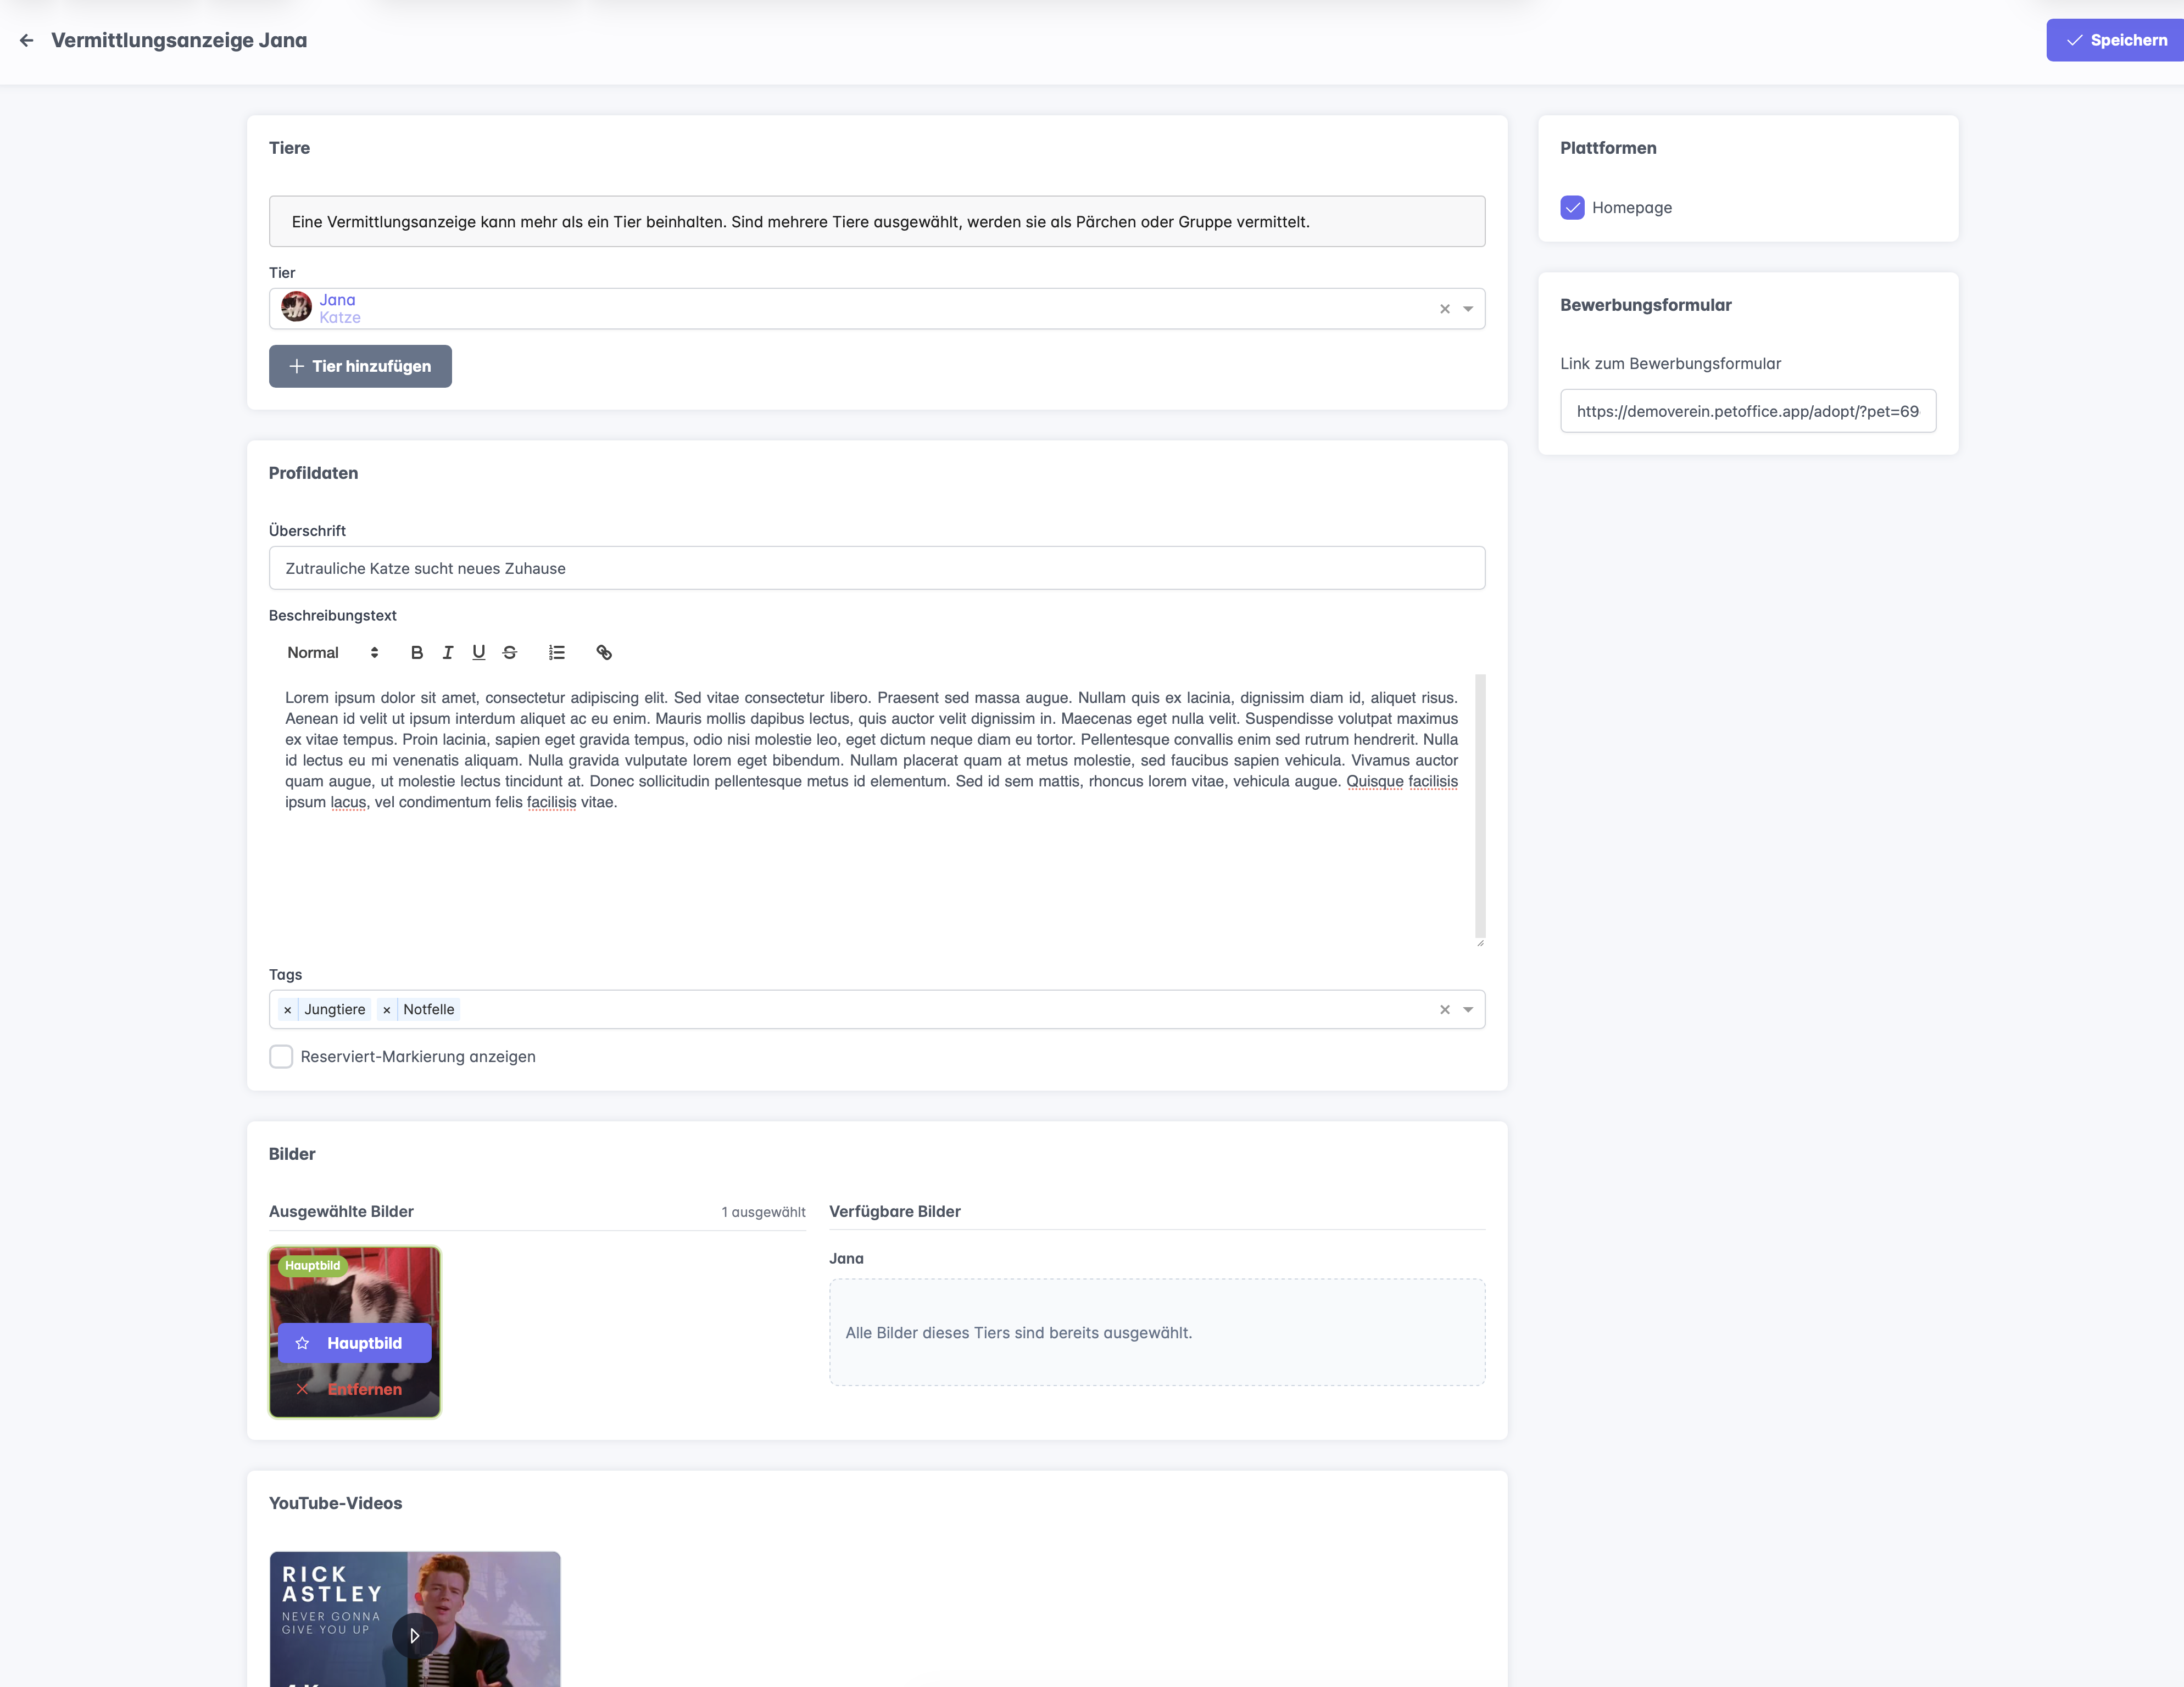Open the Tags dropdown arrow

pyautogui.click(x=1468, y=1010)
